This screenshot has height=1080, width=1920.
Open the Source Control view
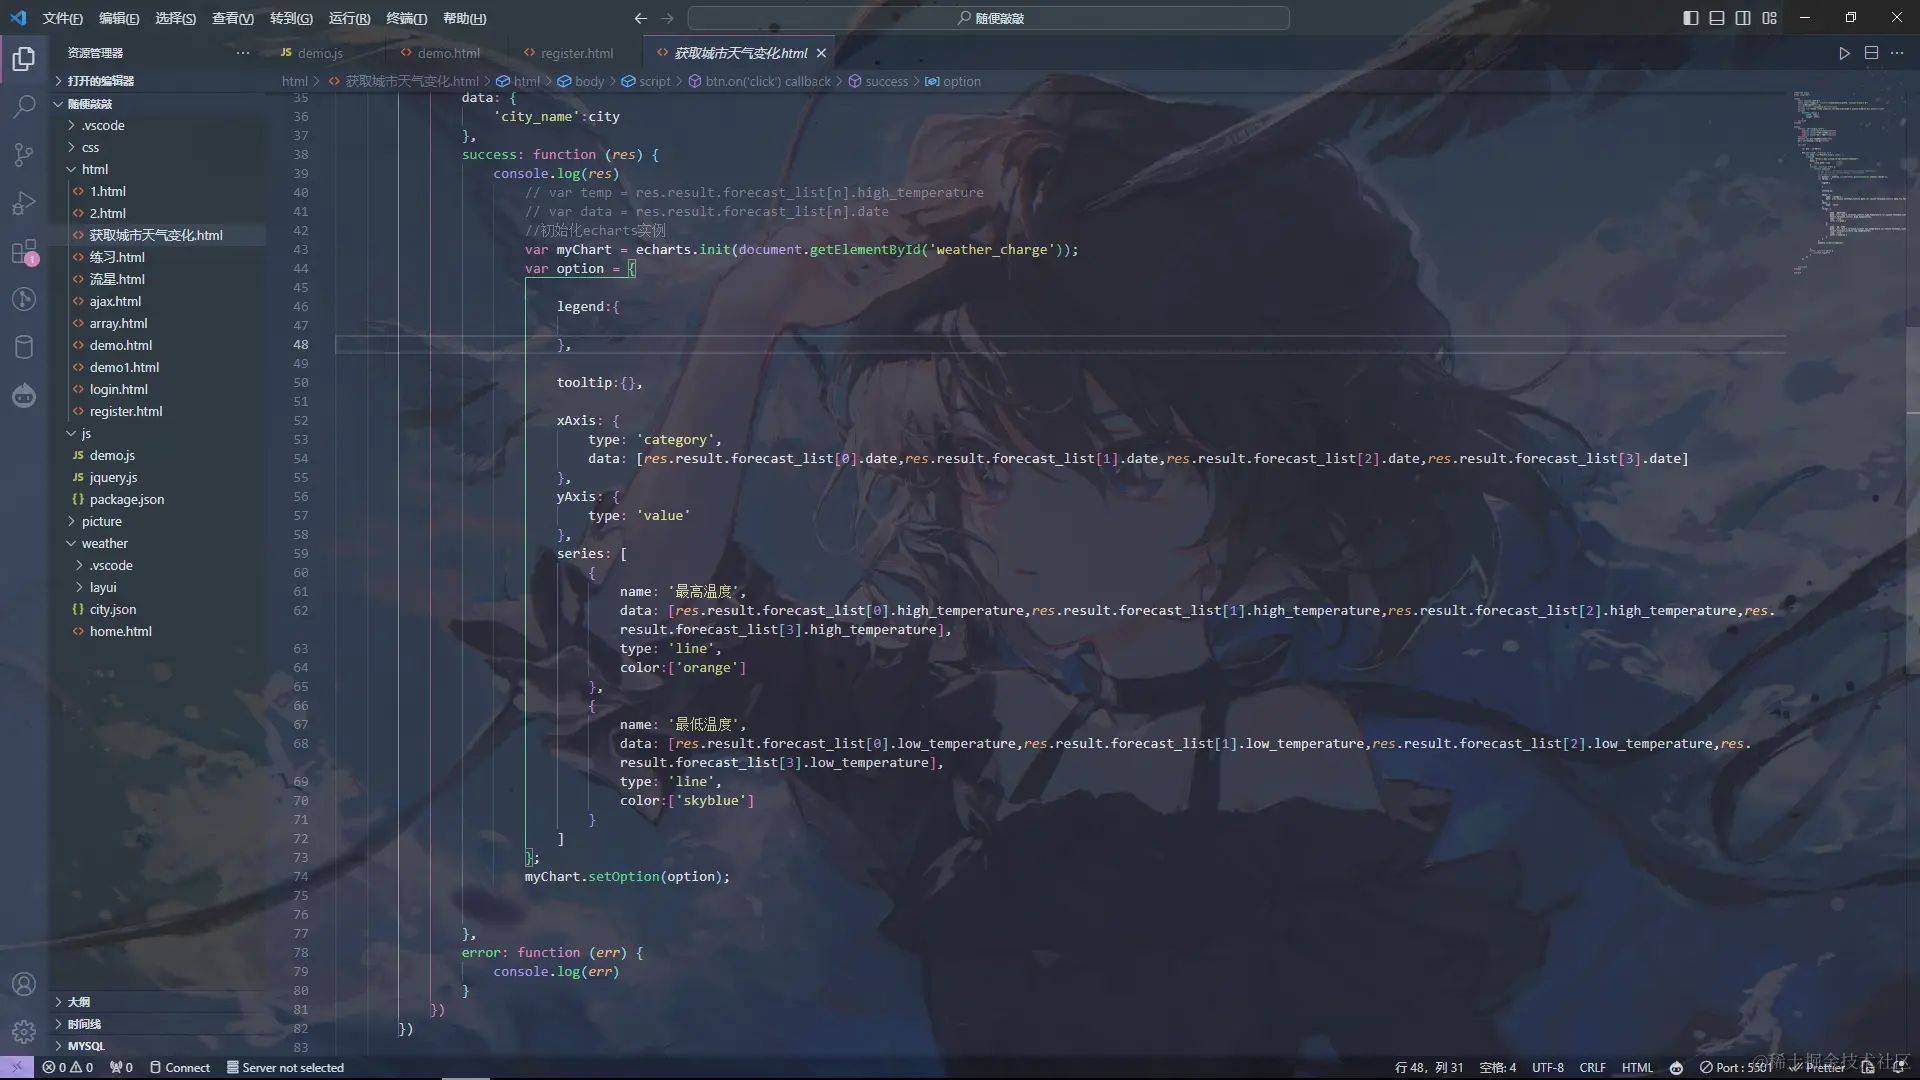24,154
